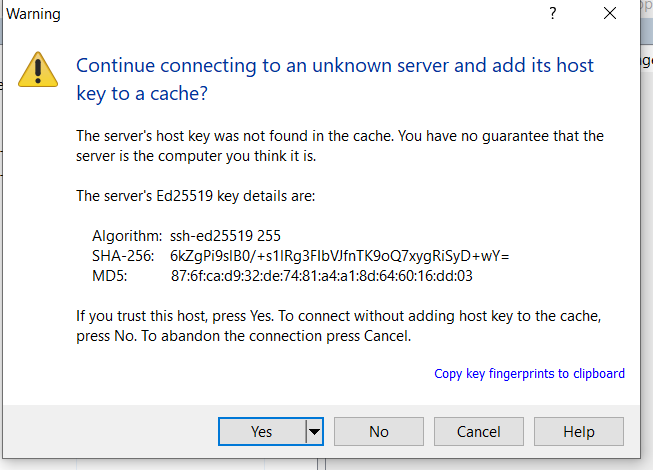Expand the dropdown arrow beside Yes
The image size is (653, 470).
click(314, 432)
